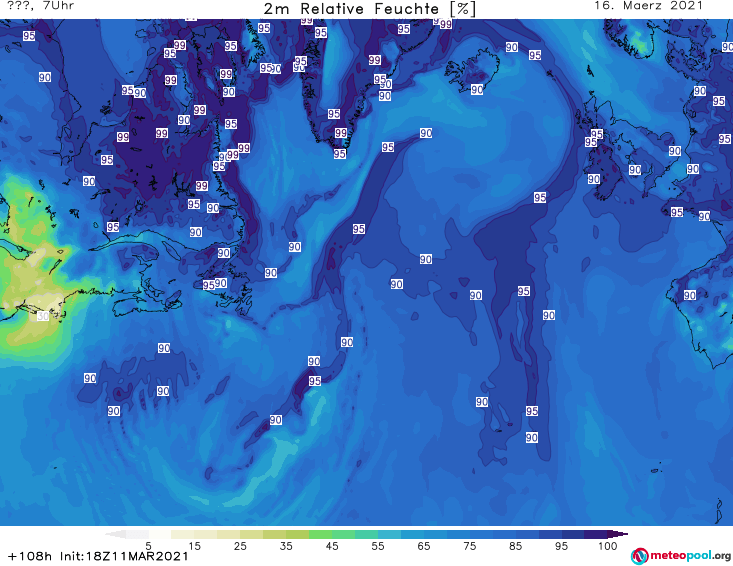Click the "30" contour label on the map
Screen dimensions: 733x566
click(x=43, y=316)
